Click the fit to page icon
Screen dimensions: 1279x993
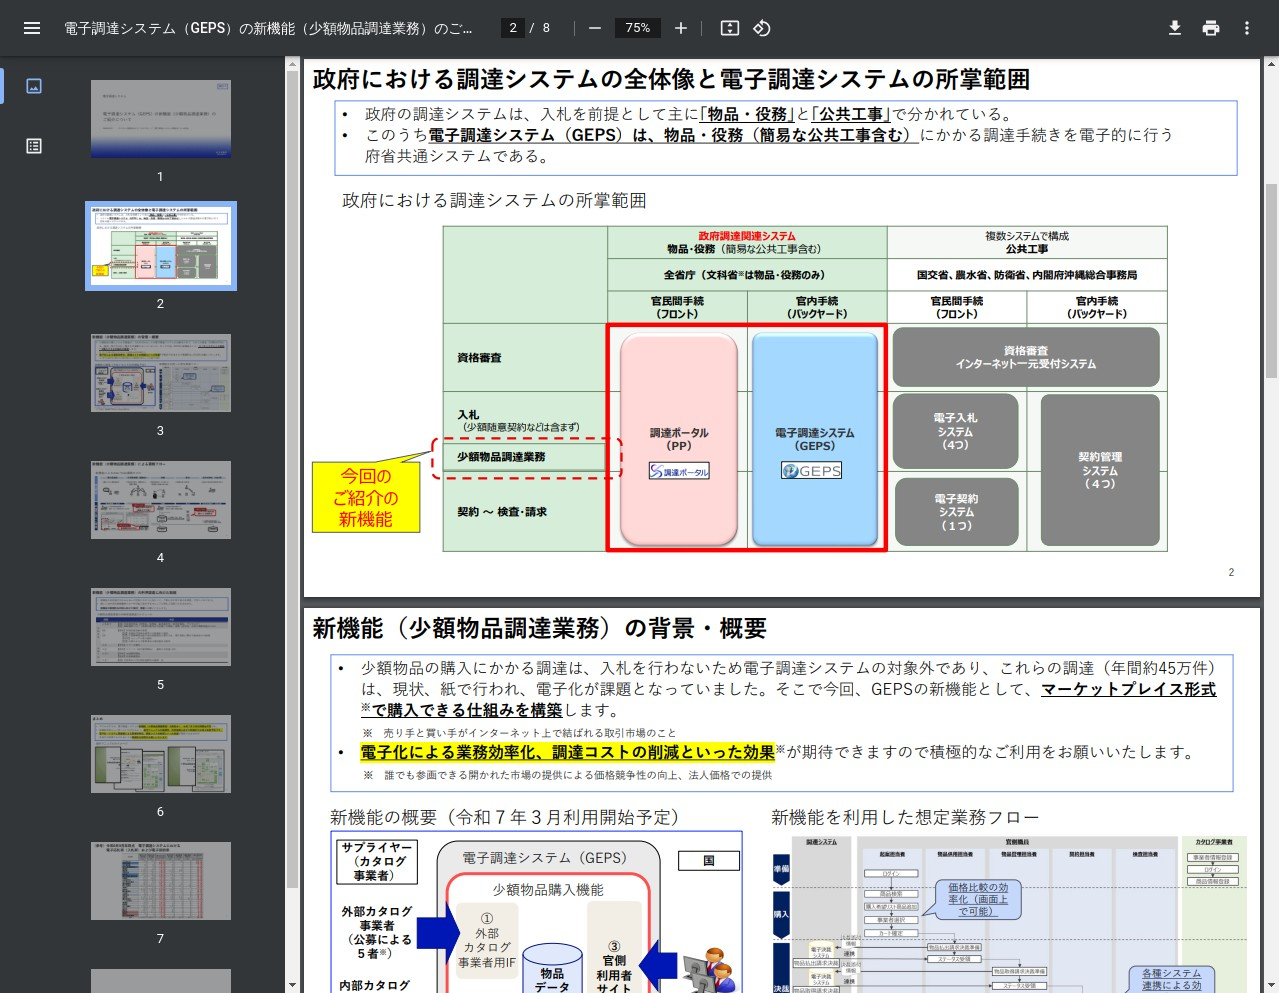tap(730, 28)
